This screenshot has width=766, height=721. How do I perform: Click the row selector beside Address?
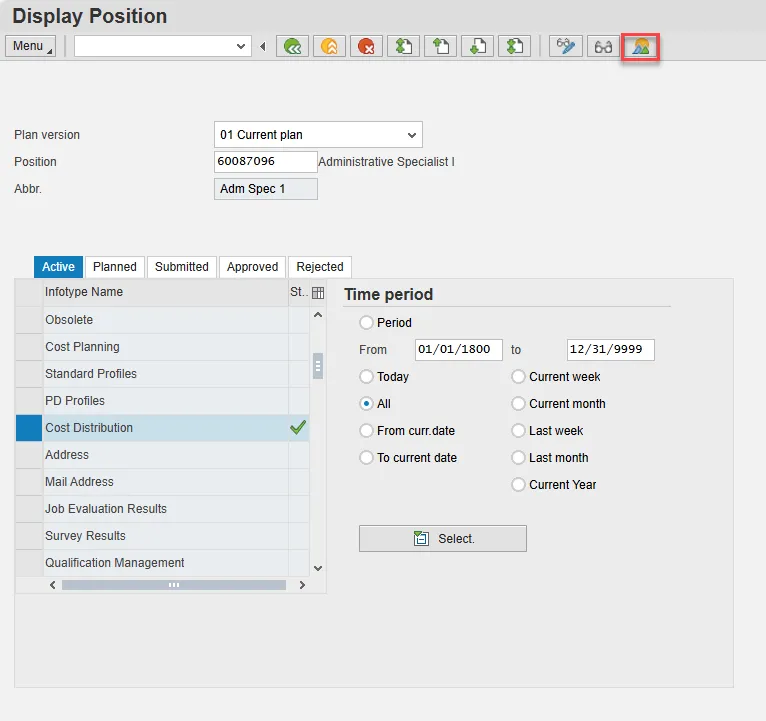coord(29,455)
